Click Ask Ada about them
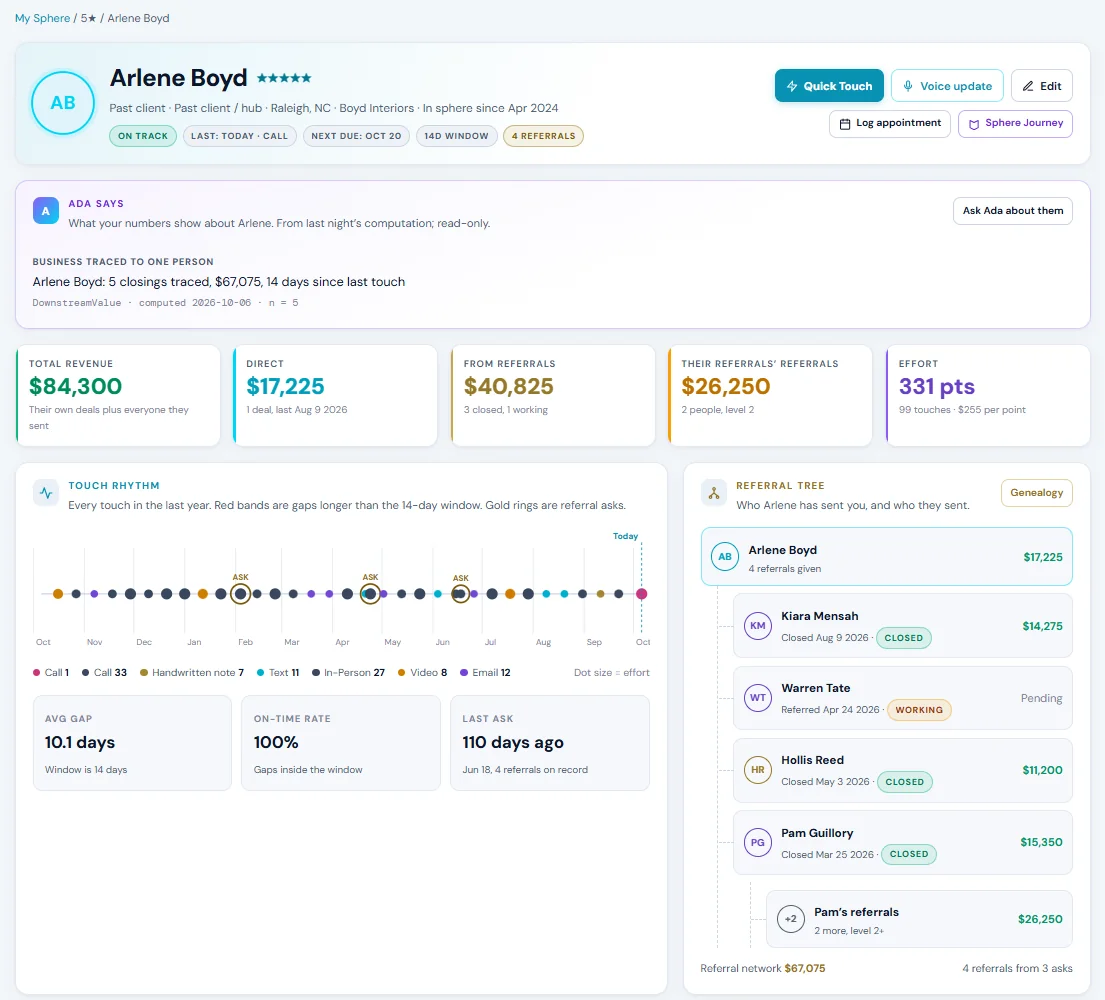Image resolution: width=1105 pixels, height=1000 pixels. click(x=1013, y=211)
